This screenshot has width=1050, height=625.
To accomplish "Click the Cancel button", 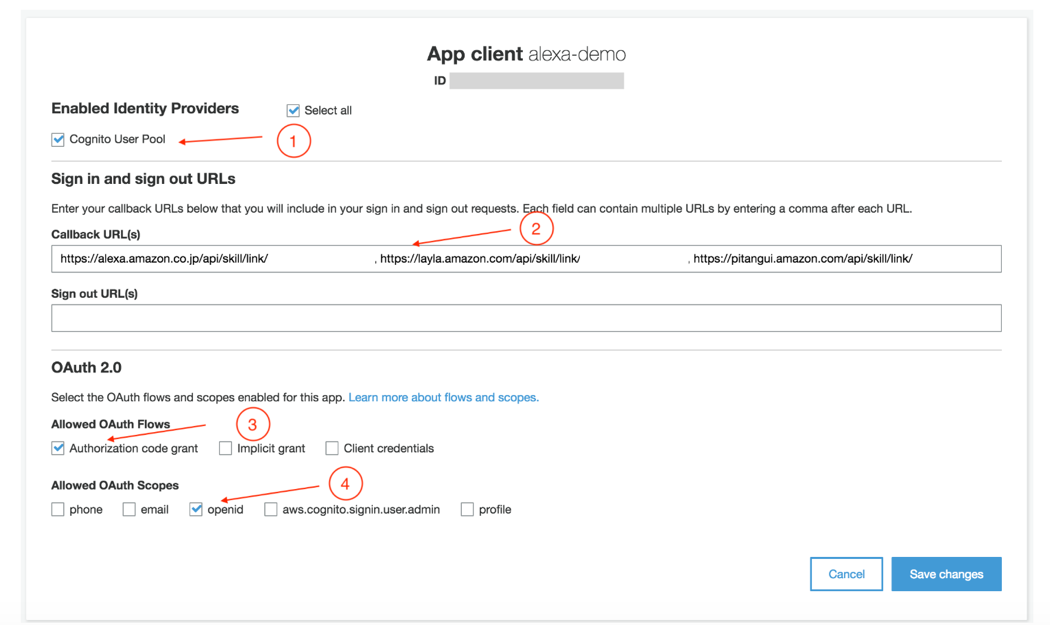I will [x=846, y=574].
